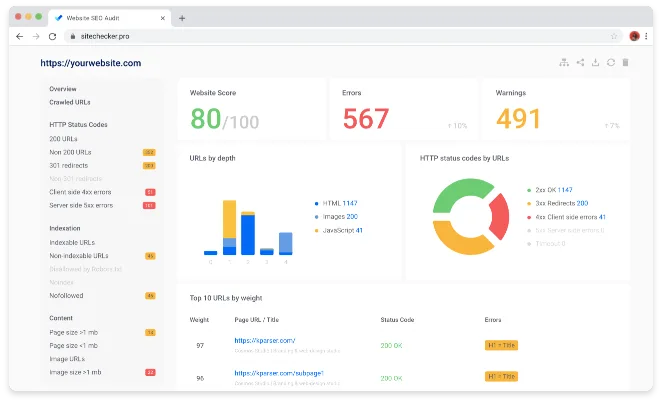Click the sitechecker.pro address bar

point(343,36)
